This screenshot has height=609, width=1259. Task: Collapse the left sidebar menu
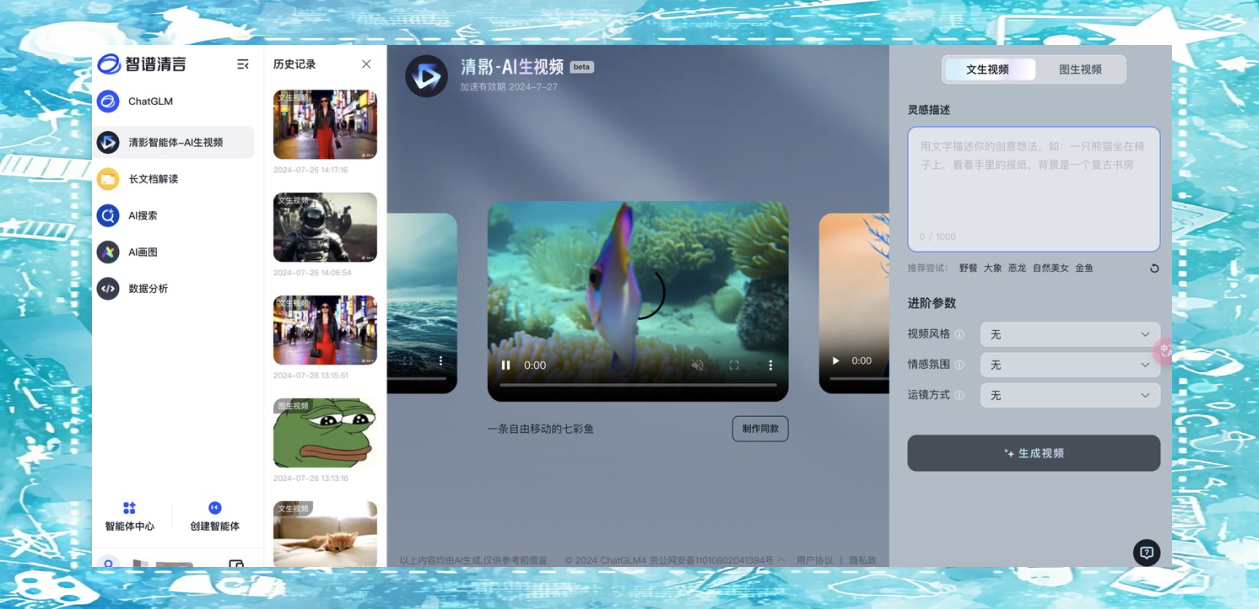[x=243, y=64]
